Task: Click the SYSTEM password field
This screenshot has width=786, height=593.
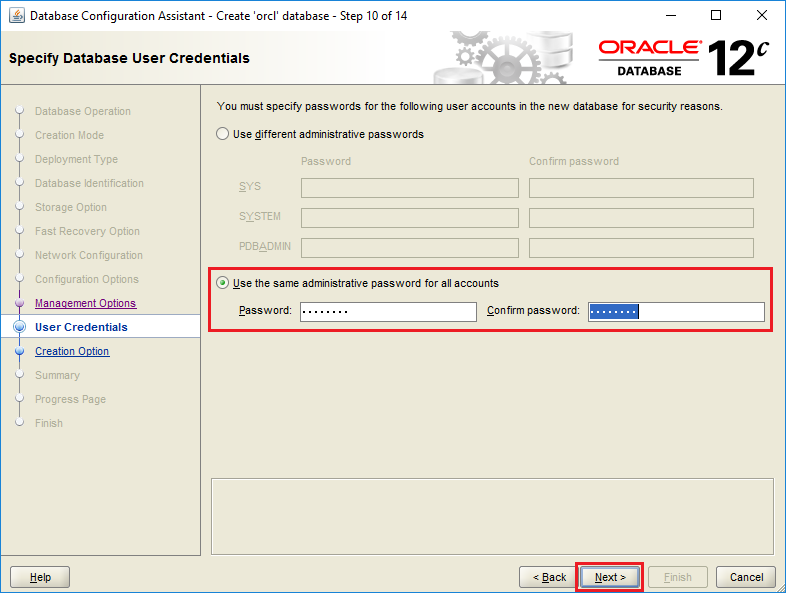Action: point(410,218)
